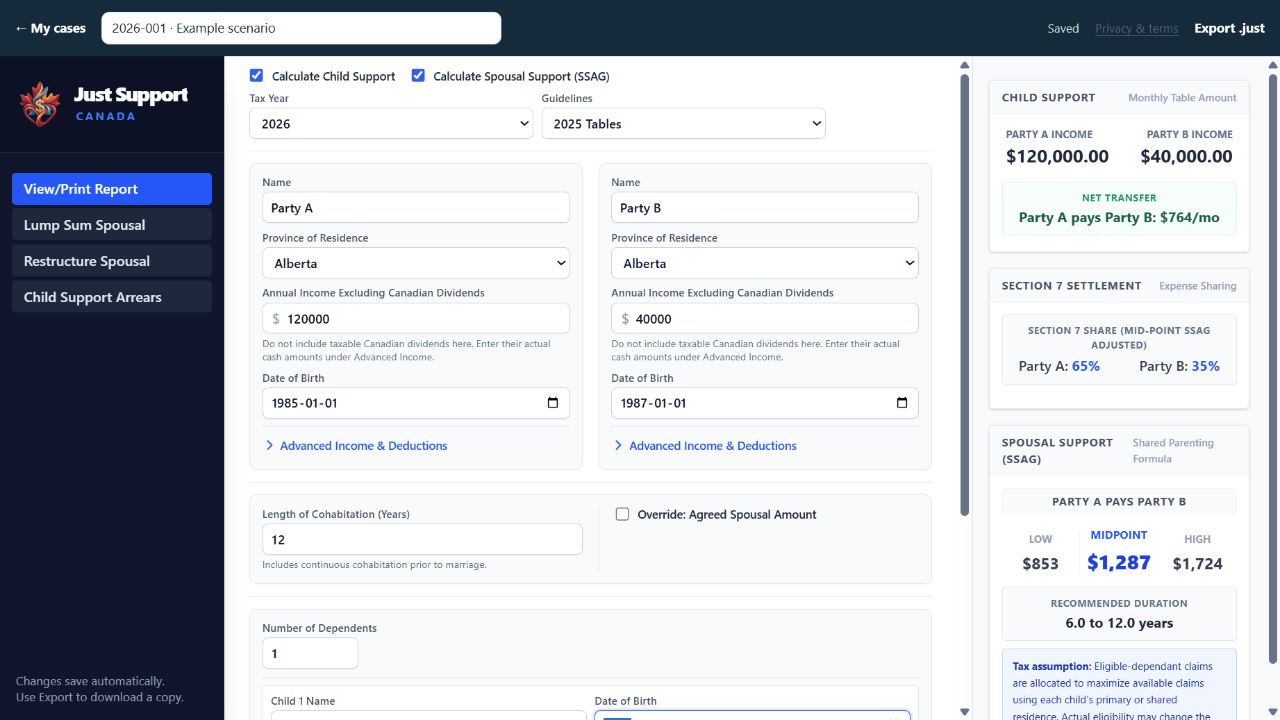Click the case title field 2026-001 Example scenario
This screenshot has height=720, width=1280.
click(x=301, y=28)
